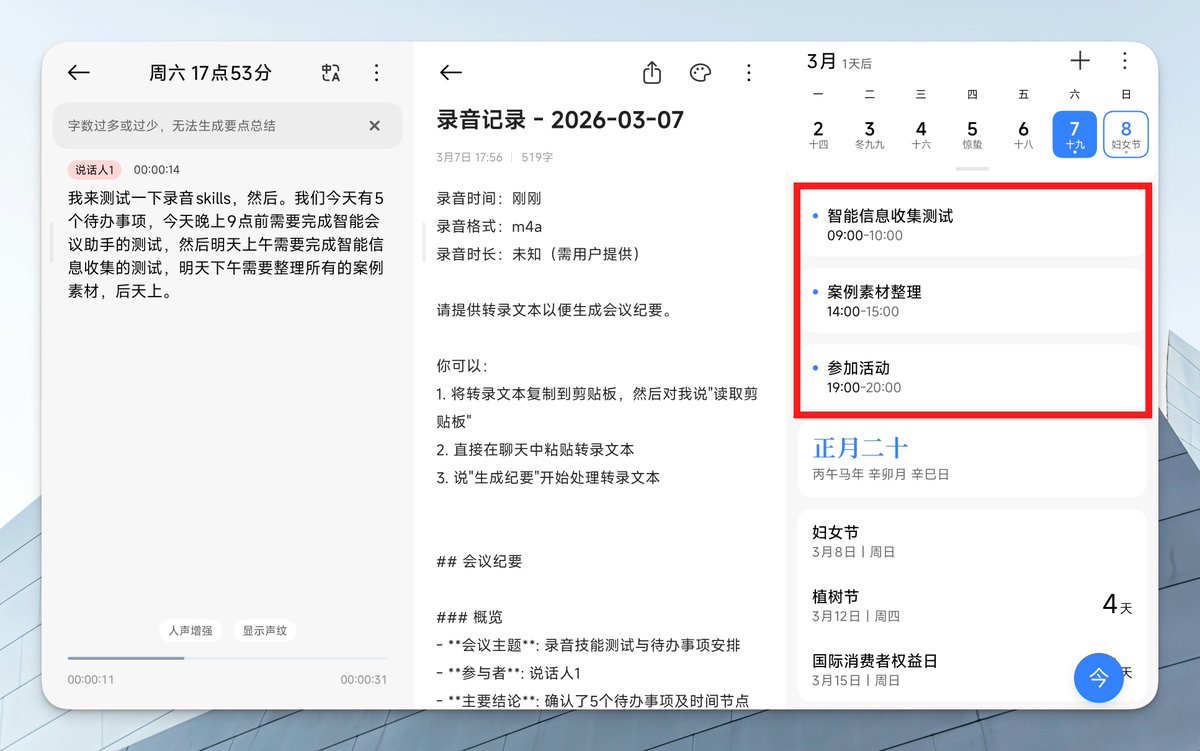Open the calendar overflow menu
Image resolution: width=1200 pixels, height=751 pixels.
click(1125, 61)
